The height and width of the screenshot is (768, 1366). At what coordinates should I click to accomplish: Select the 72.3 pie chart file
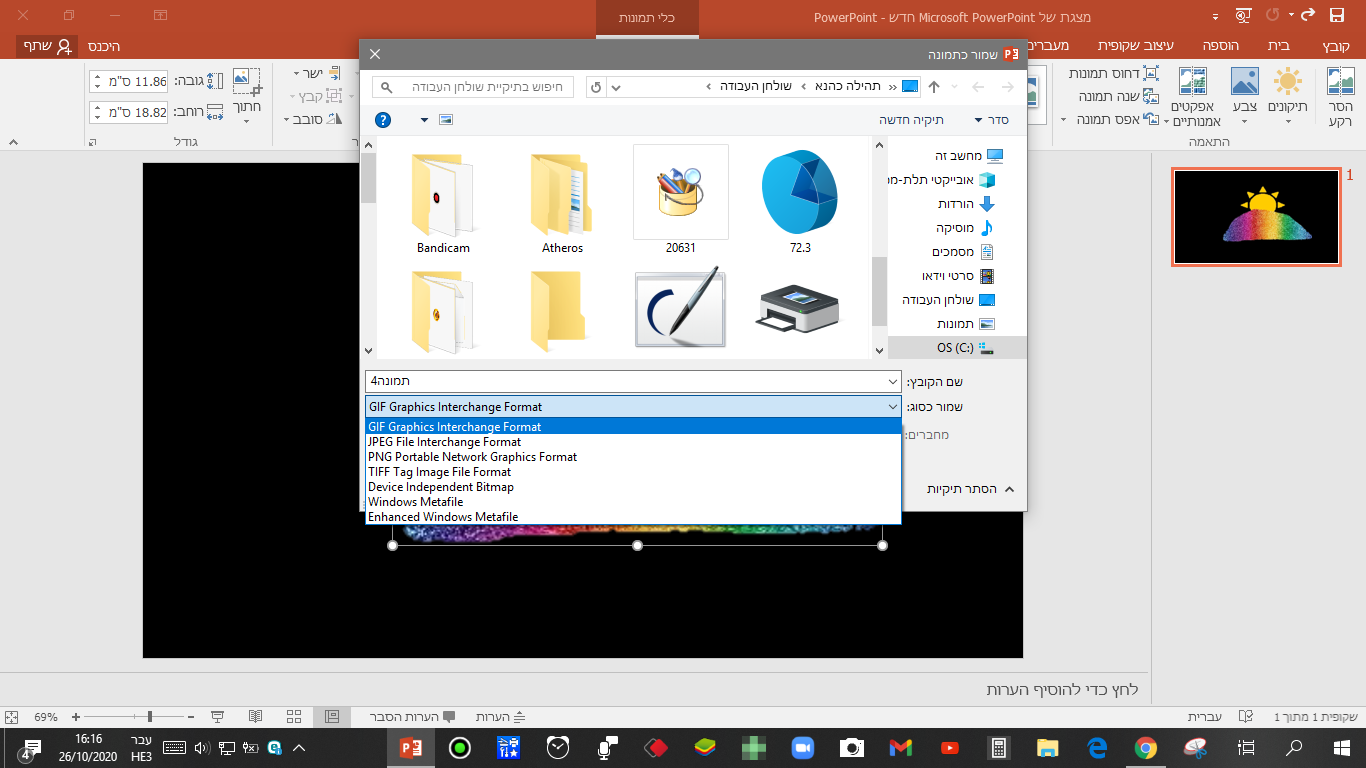tap(799, 204)
